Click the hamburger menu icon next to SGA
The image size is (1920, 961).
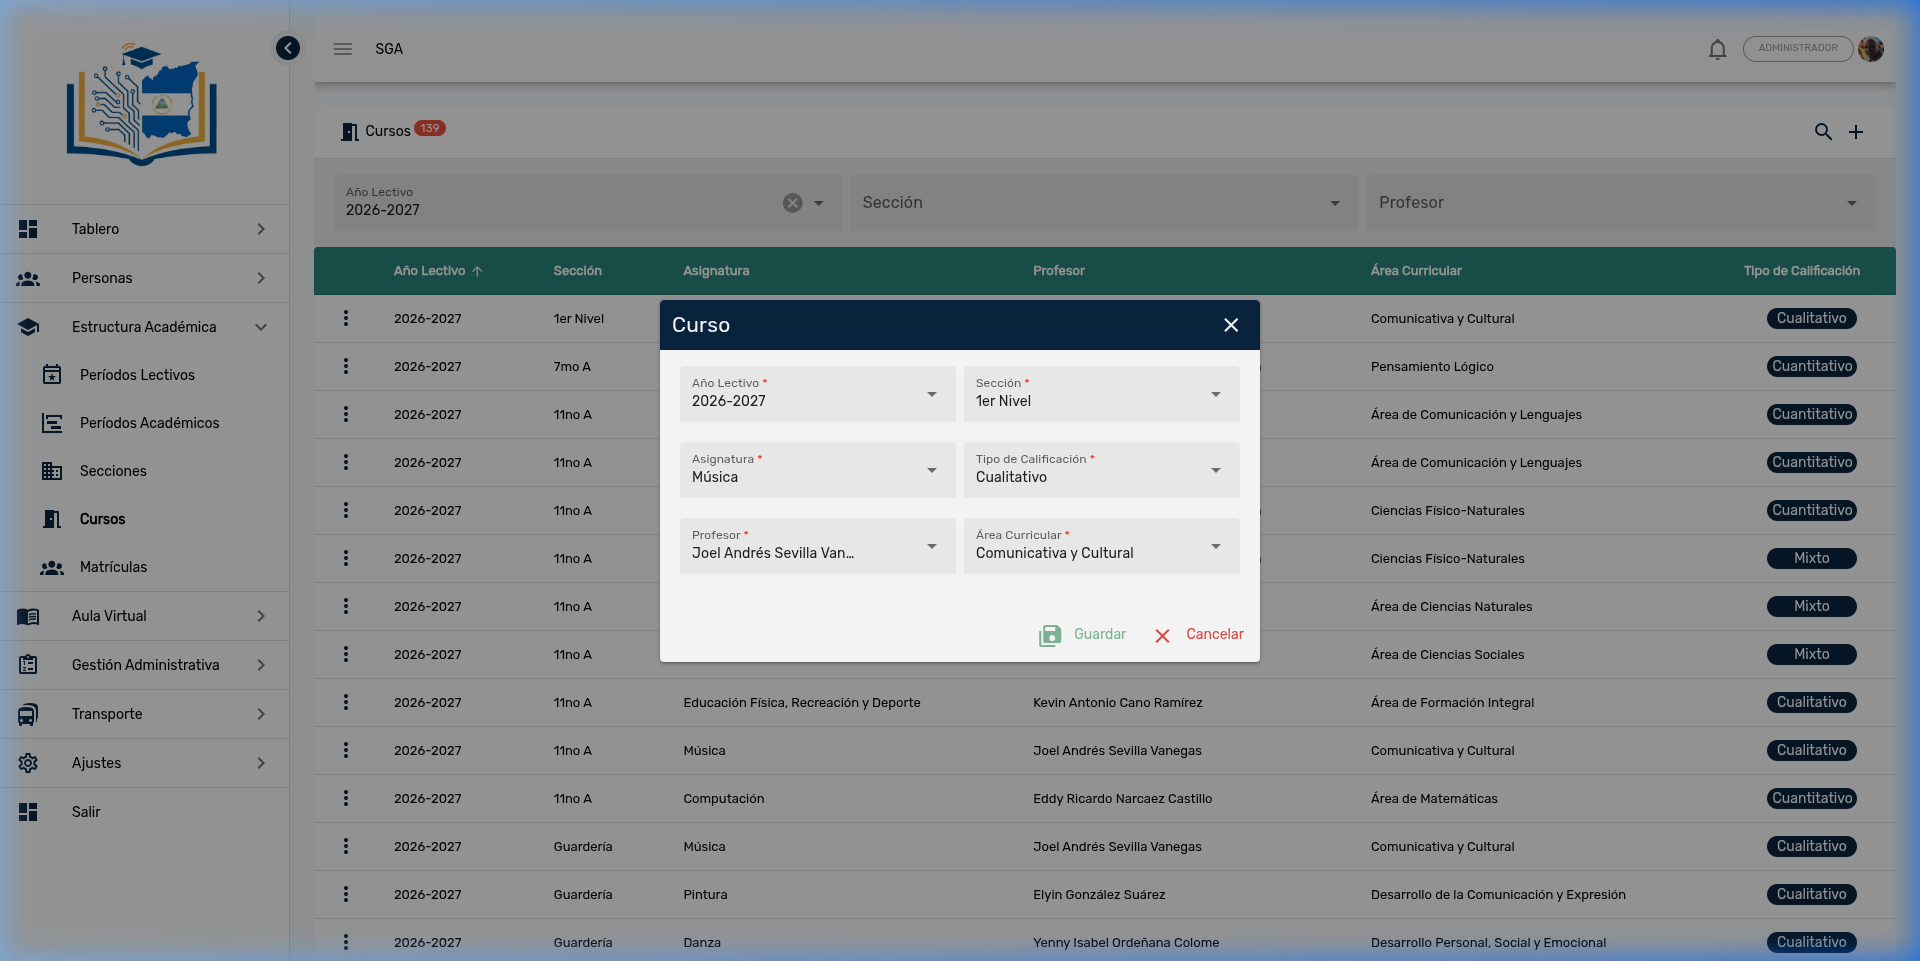click(x=343, y=49)
